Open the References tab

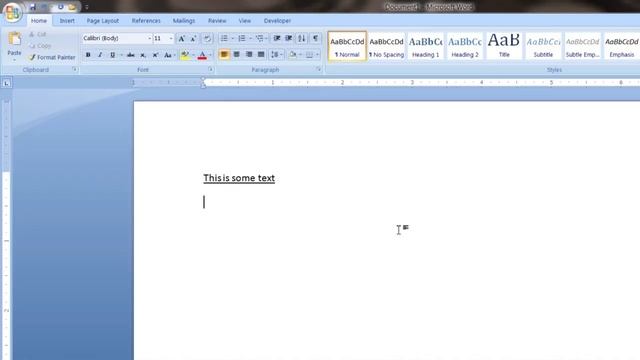click(x=146, y=21)
